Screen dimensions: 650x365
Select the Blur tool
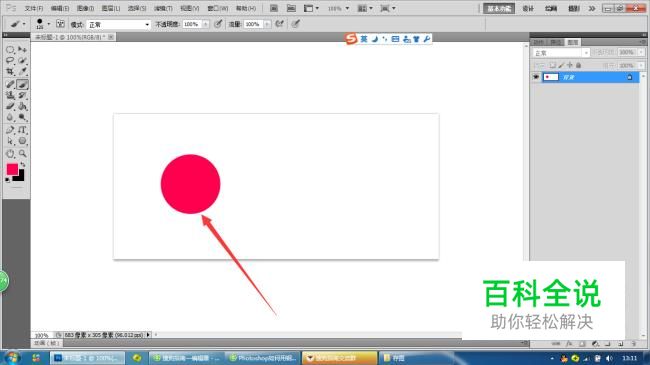[10, 117]
